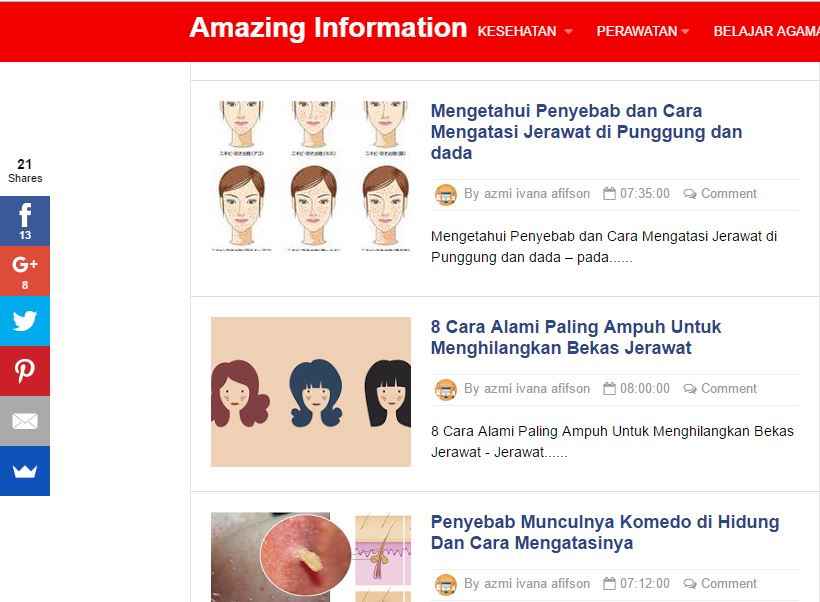Click the three hairstyles cartoon thumbnail
The width and height of the screenshot is (820, 602).
[311, 392]
